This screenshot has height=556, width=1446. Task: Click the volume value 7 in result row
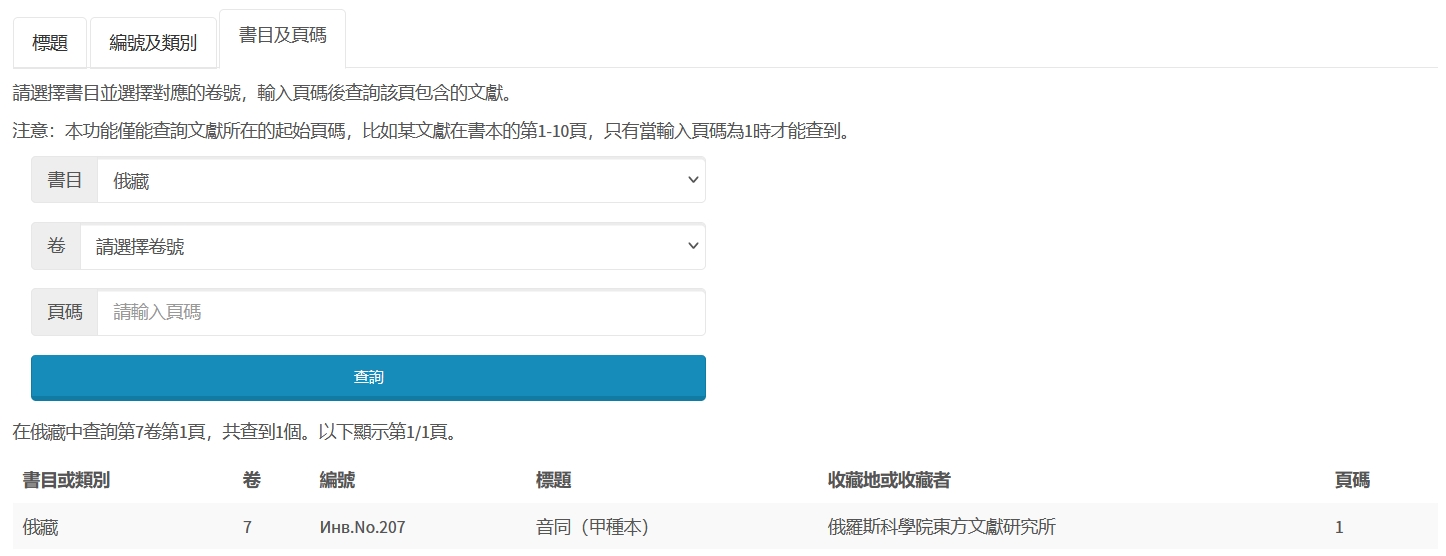pos(247,526)
